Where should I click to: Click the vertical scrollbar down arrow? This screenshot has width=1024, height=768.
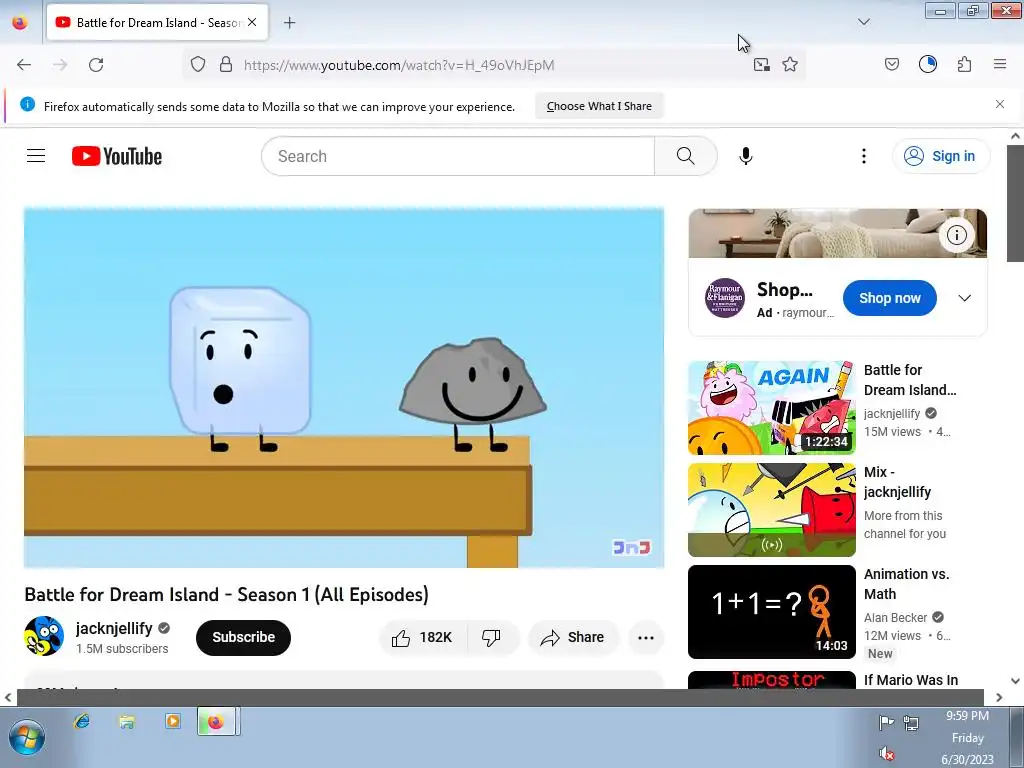coord(1015,680)
